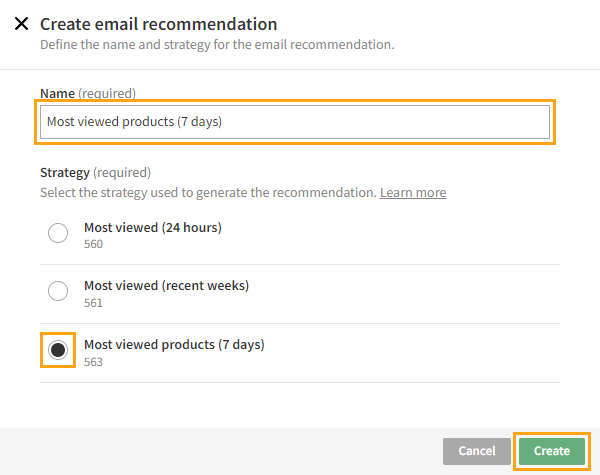600x475 pixels.
Task: Click the Most viewed products (7 days) label
Action: [173, 344]
